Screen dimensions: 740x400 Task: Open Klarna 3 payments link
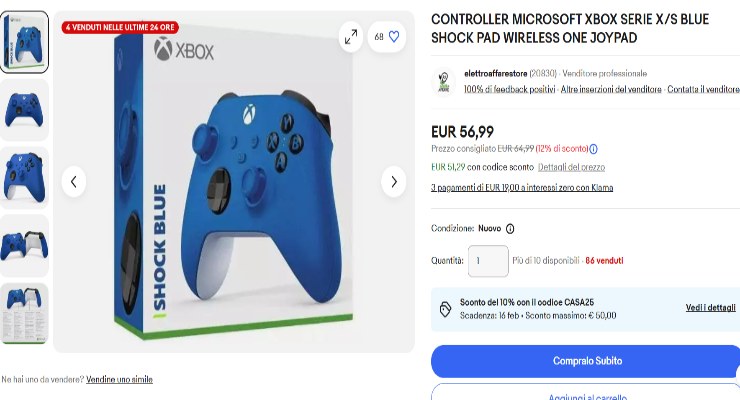(522, 188)
